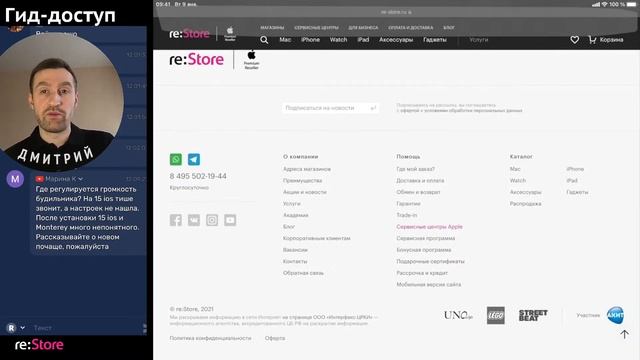
Task: Open Гарантия footer link
Action: tap(408, 204)
